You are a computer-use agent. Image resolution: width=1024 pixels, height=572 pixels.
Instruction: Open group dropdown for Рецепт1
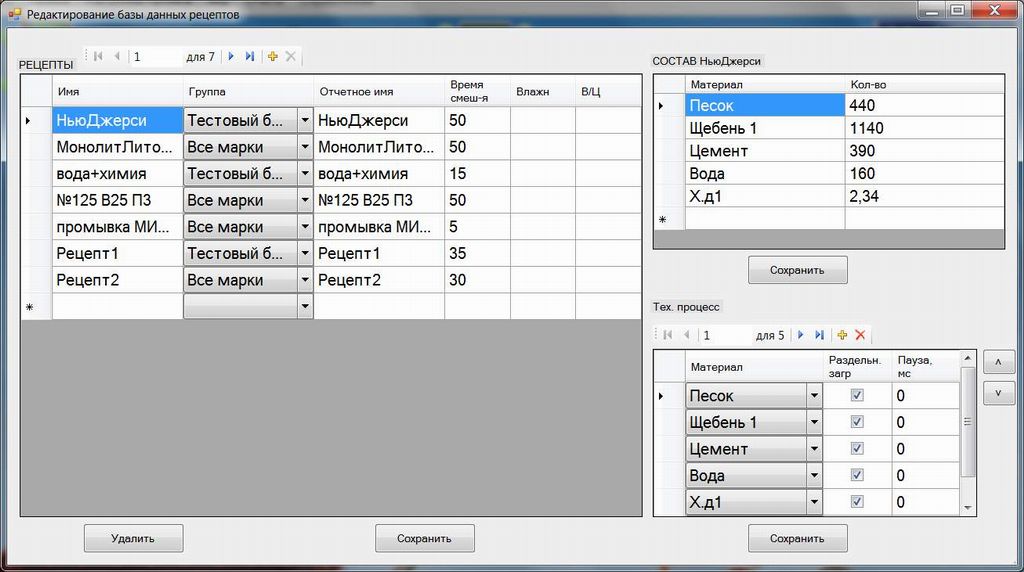pyautogui.click(x=305, y=253)
